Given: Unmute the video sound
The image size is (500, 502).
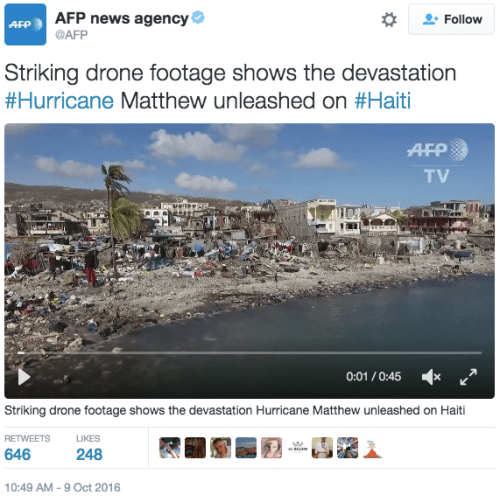Looking at the screenshot, I should (431, 377).
